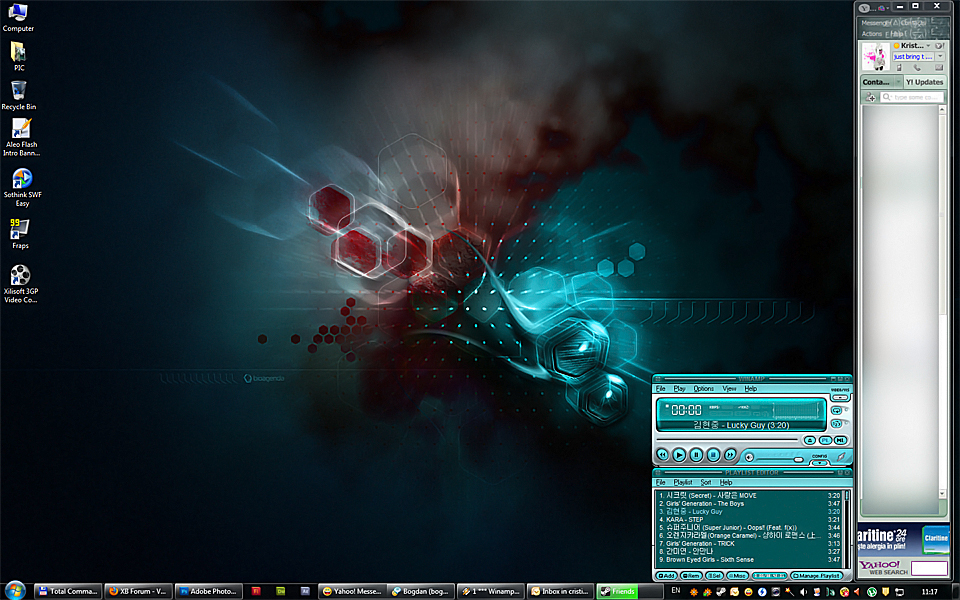Viewport: 960px width, 600px height.
Task: Click the Winamp seek bar
Action: pyautogui.click(x=727, y=440)
